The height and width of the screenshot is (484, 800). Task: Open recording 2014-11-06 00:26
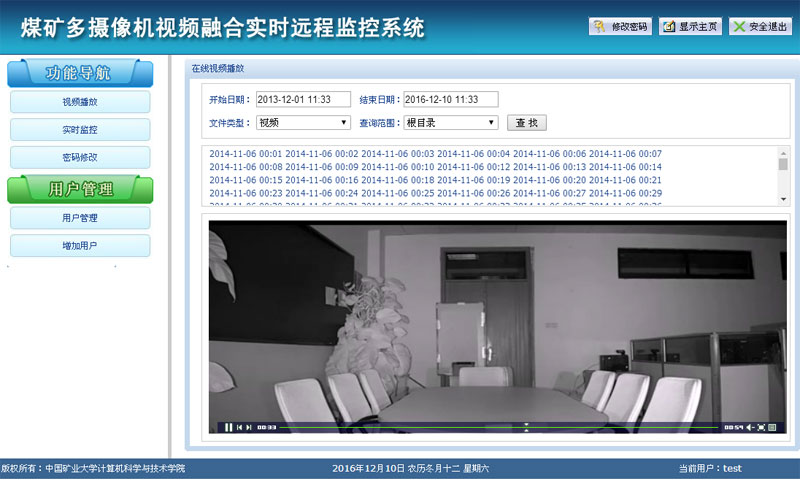point(473,193)
